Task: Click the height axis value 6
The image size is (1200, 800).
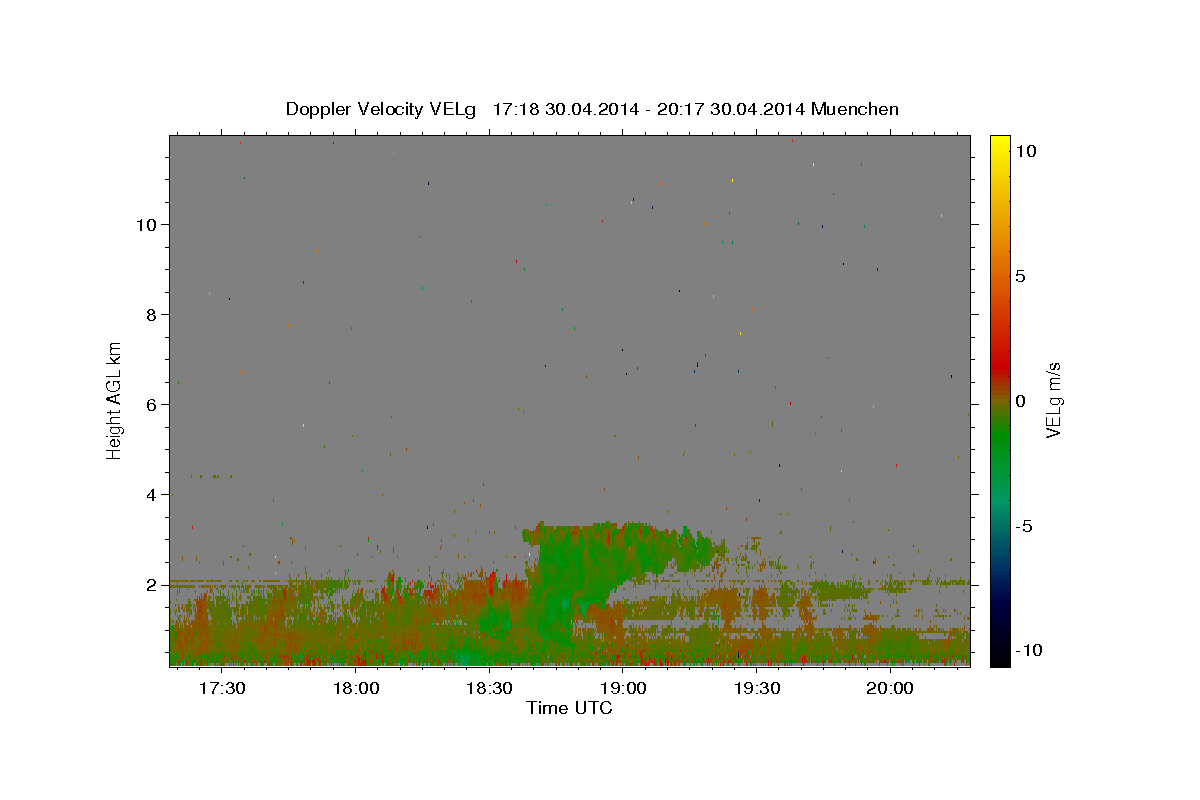Action: coord(152,405)
